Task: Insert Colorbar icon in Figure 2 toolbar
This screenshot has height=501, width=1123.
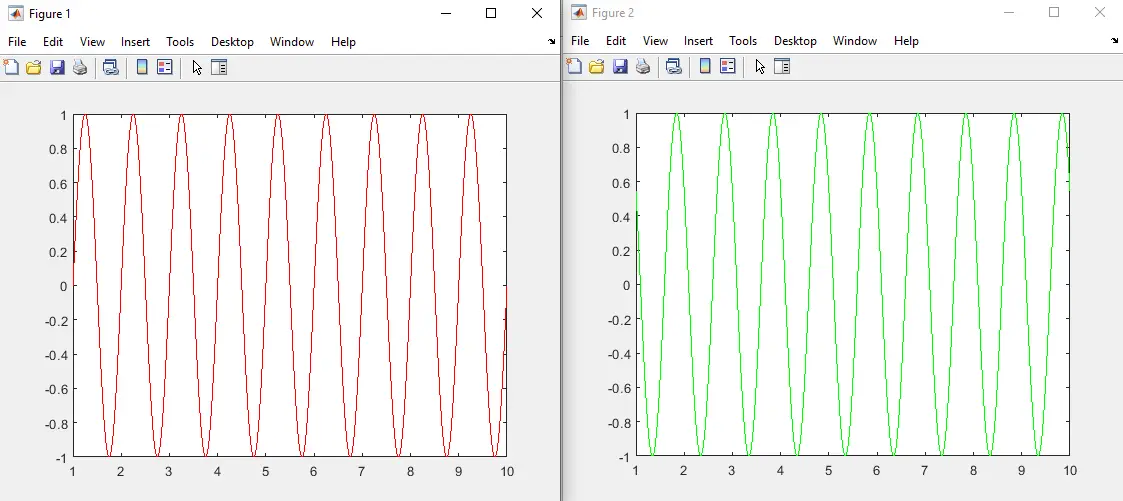Action: 705,67
